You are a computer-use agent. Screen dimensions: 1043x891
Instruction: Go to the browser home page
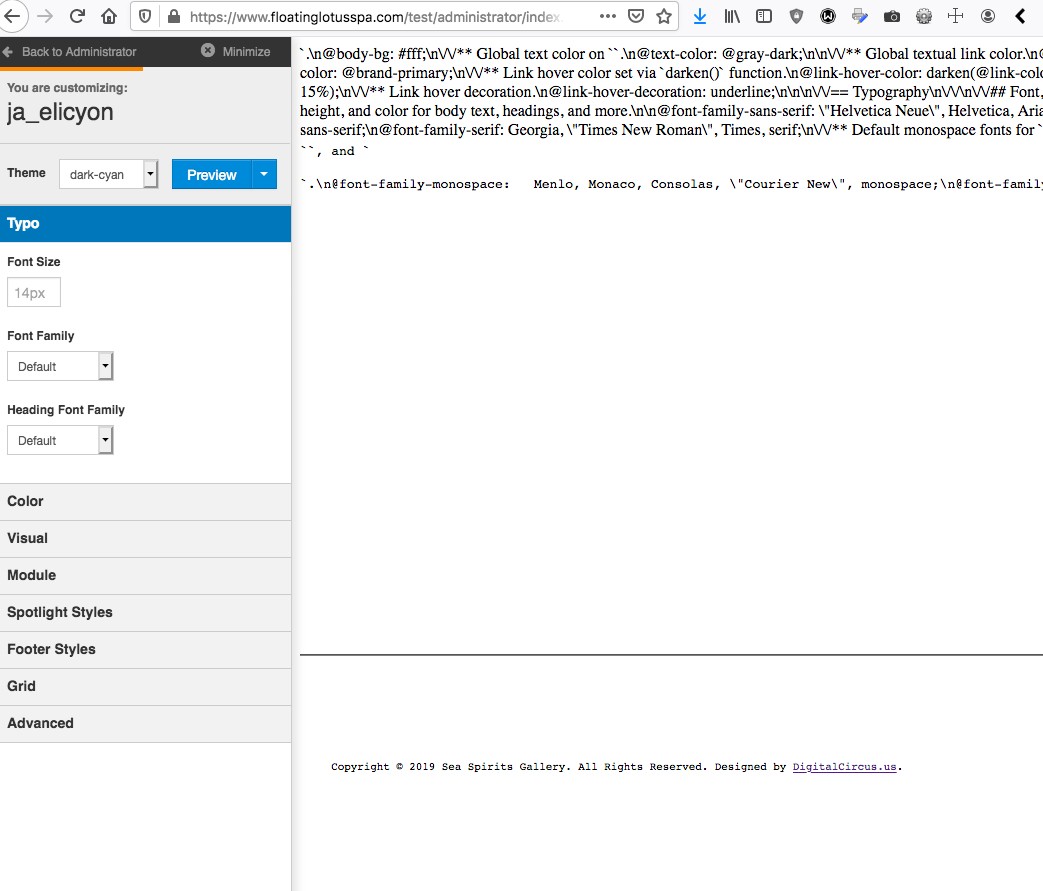point(109,16)
